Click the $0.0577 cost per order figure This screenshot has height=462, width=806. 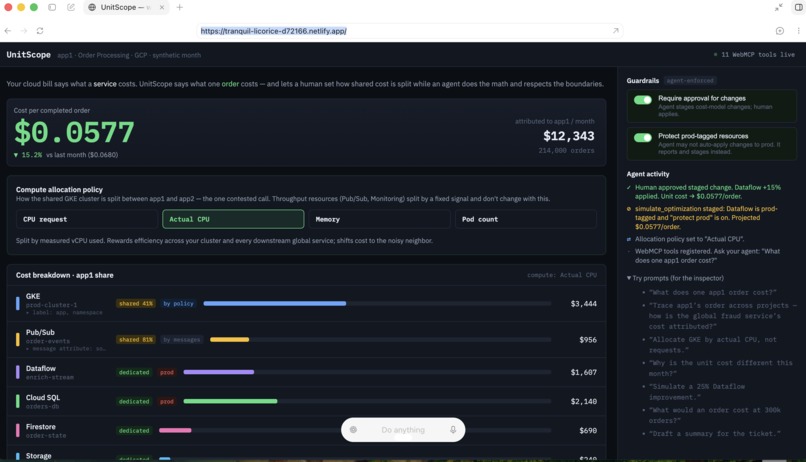pyautogui.click(x=74, y=132)
